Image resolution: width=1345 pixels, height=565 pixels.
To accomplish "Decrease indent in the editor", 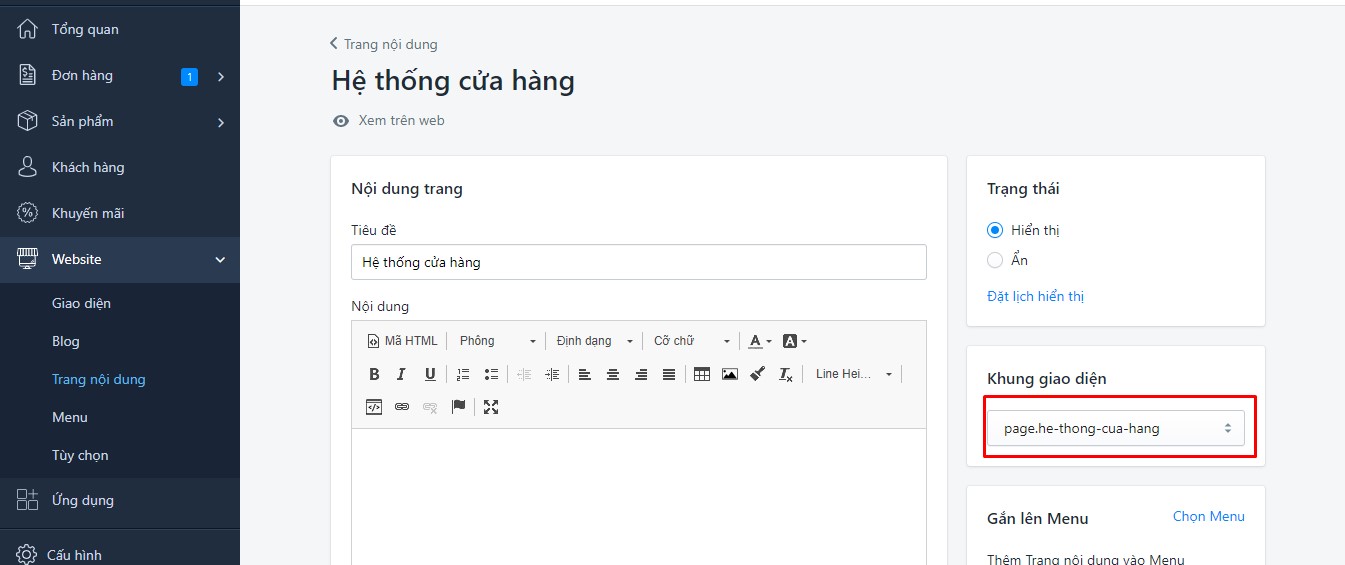I will (x=524, y=374).
